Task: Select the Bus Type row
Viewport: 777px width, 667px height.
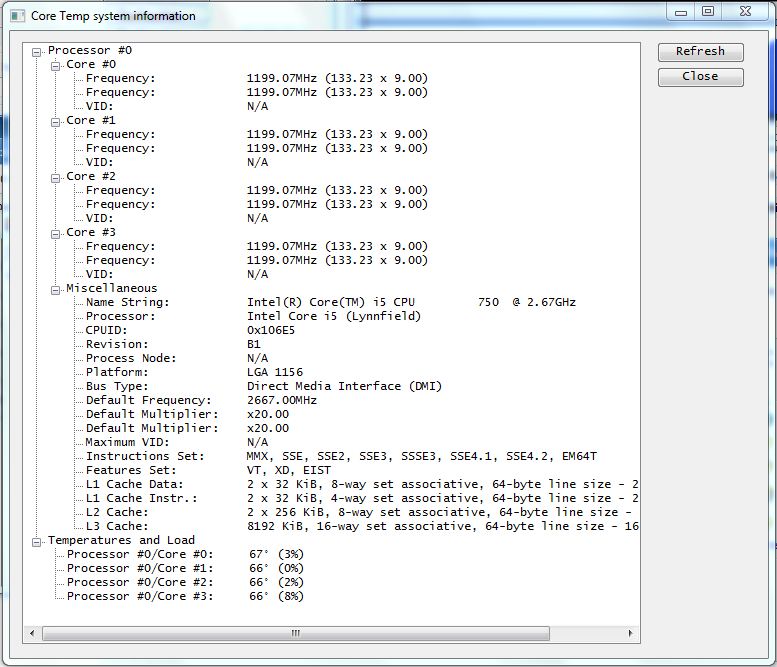Action: (263, 386)
